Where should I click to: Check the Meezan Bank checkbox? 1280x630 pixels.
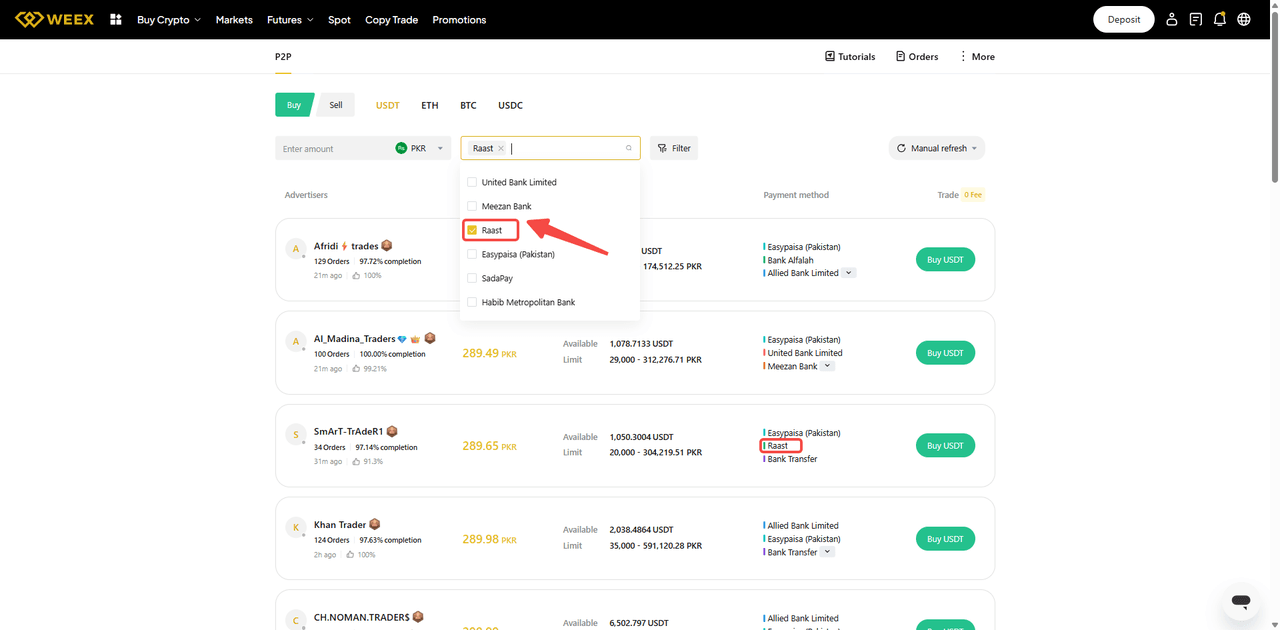click(x=473, y=206)
